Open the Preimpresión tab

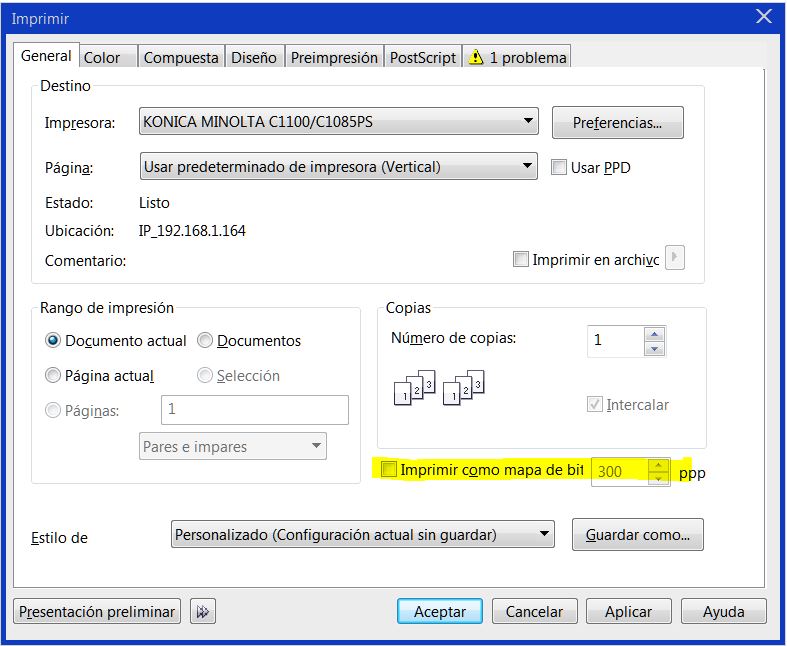click(334, 58)
